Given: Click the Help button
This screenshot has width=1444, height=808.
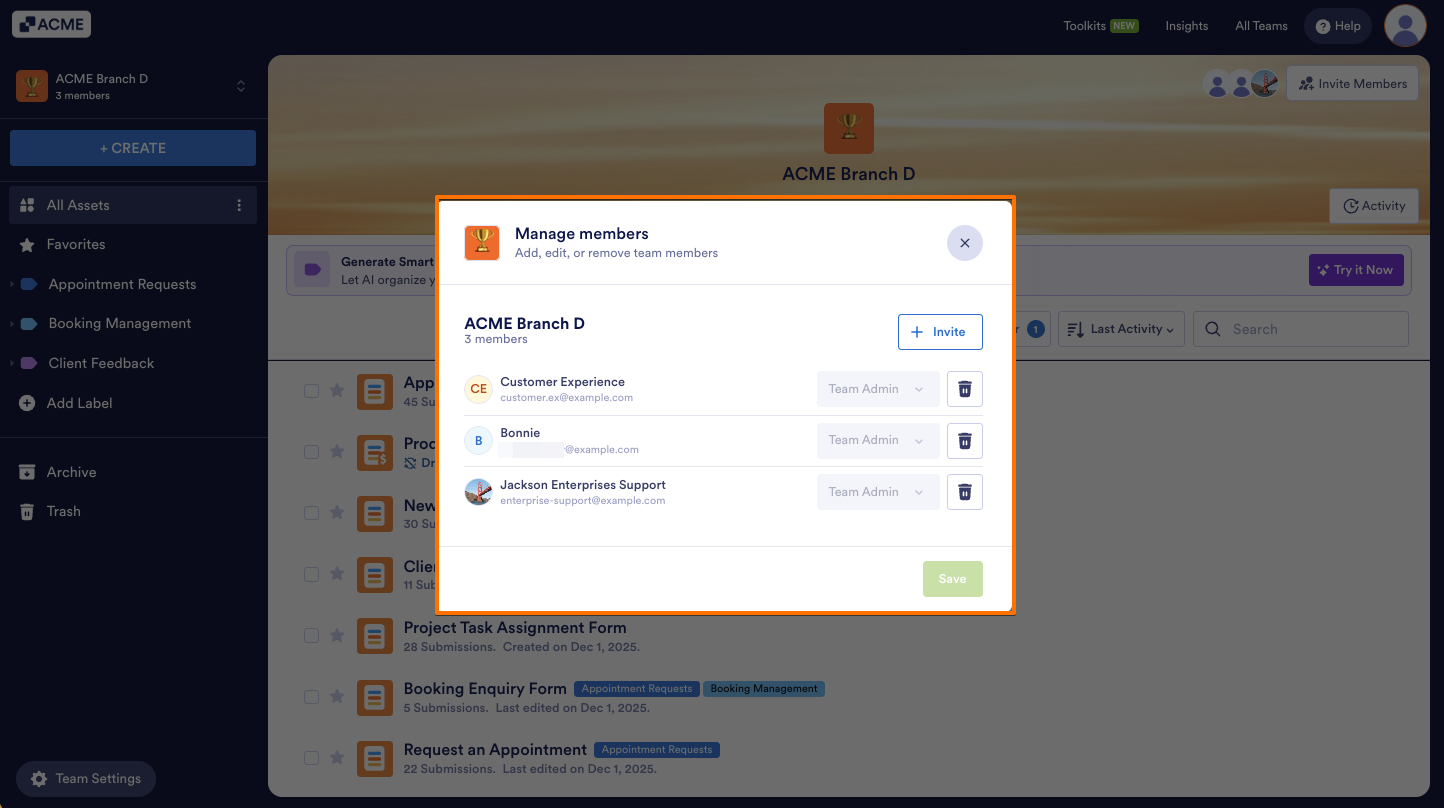Looking at the screenshot, I should pos(1338,26).
